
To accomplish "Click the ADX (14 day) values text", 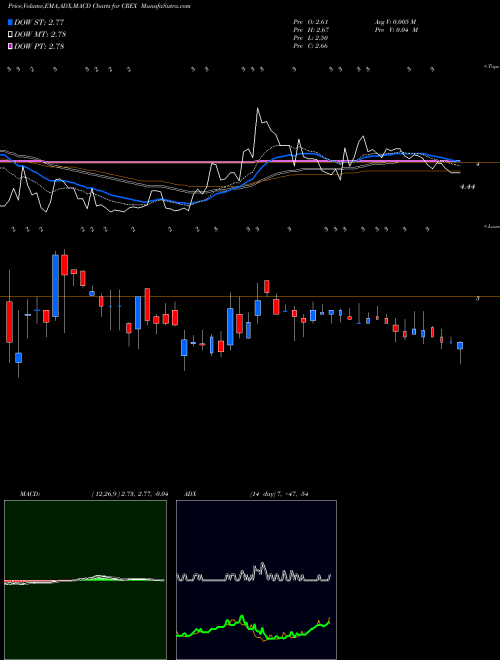I will pos(279,494).
